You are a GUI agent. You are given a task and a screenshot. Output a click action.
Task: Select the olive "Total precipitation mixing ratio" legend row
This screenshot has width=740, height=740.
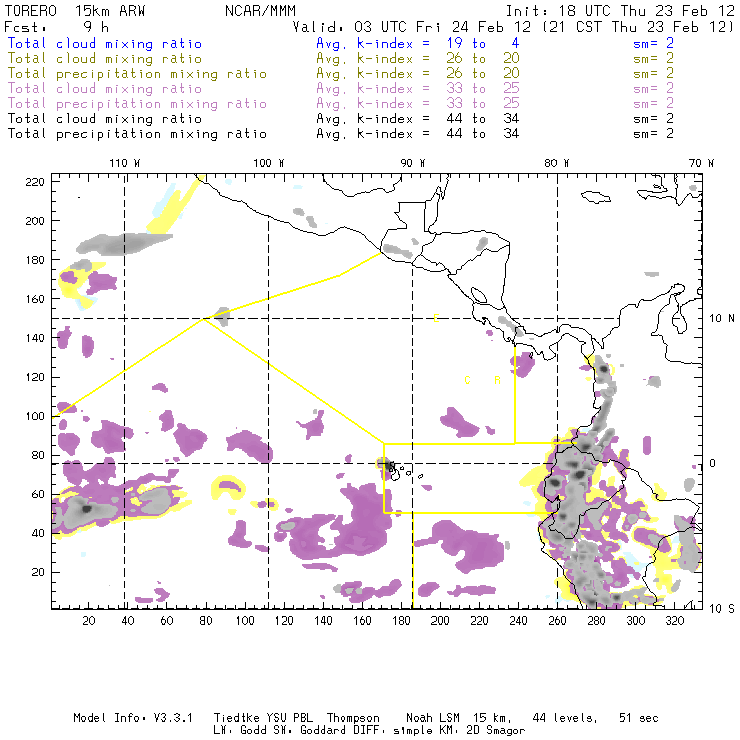(x=137, y=74)
